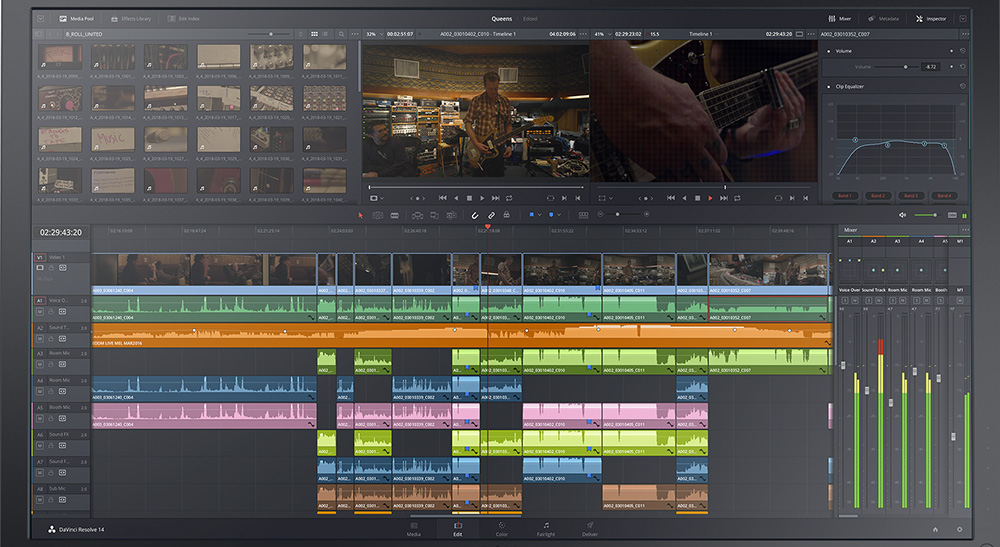
Task: Select the arrow selection tool in timeline toolbar
Action: point(361,215)
